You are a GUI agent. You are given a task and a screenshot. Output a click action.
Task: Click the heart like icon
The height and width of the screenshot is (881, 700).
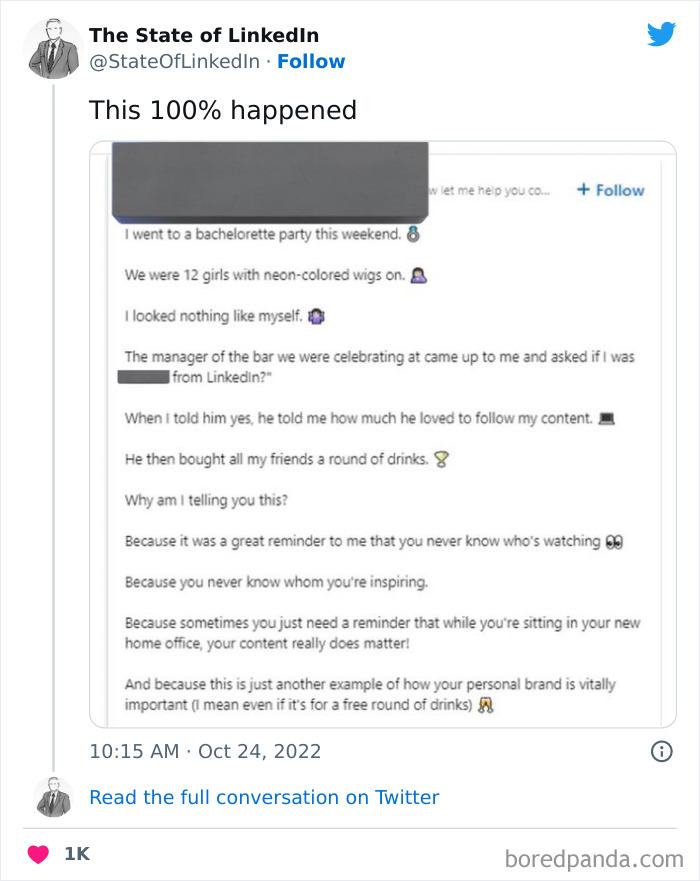(x=39, y=854)
